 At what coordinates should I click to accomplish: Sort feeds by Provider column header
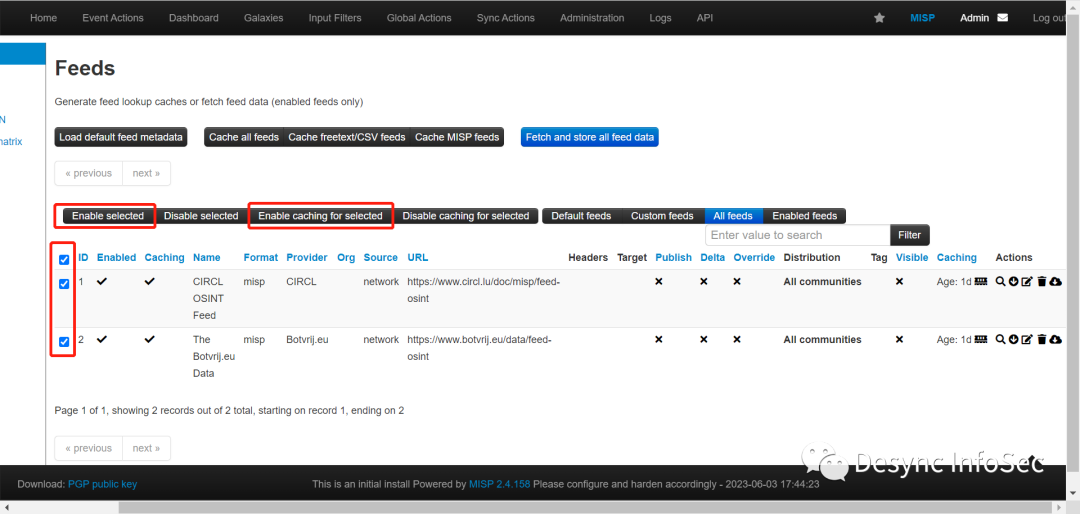tap(307, 257)
